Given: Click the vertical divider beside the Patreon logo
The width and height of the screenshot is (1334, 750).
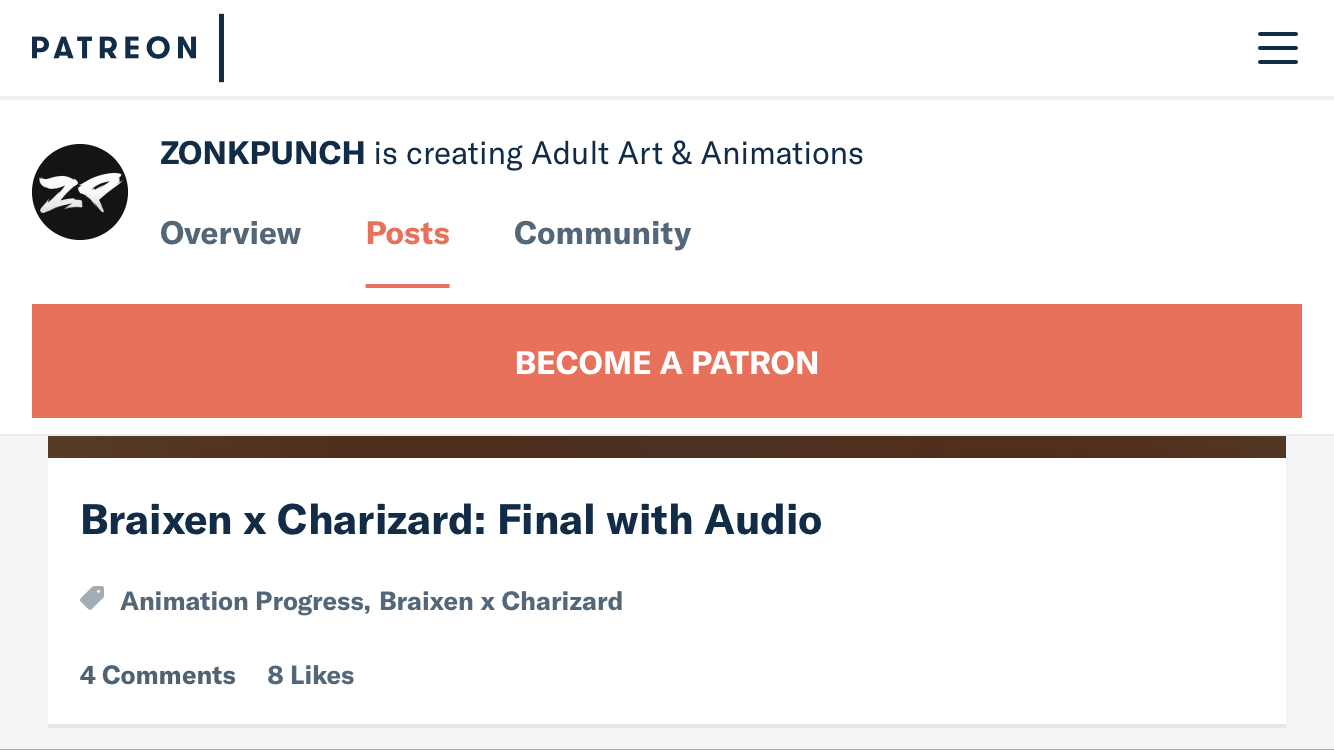Looking at the screenshot, I should coord(221,48).
